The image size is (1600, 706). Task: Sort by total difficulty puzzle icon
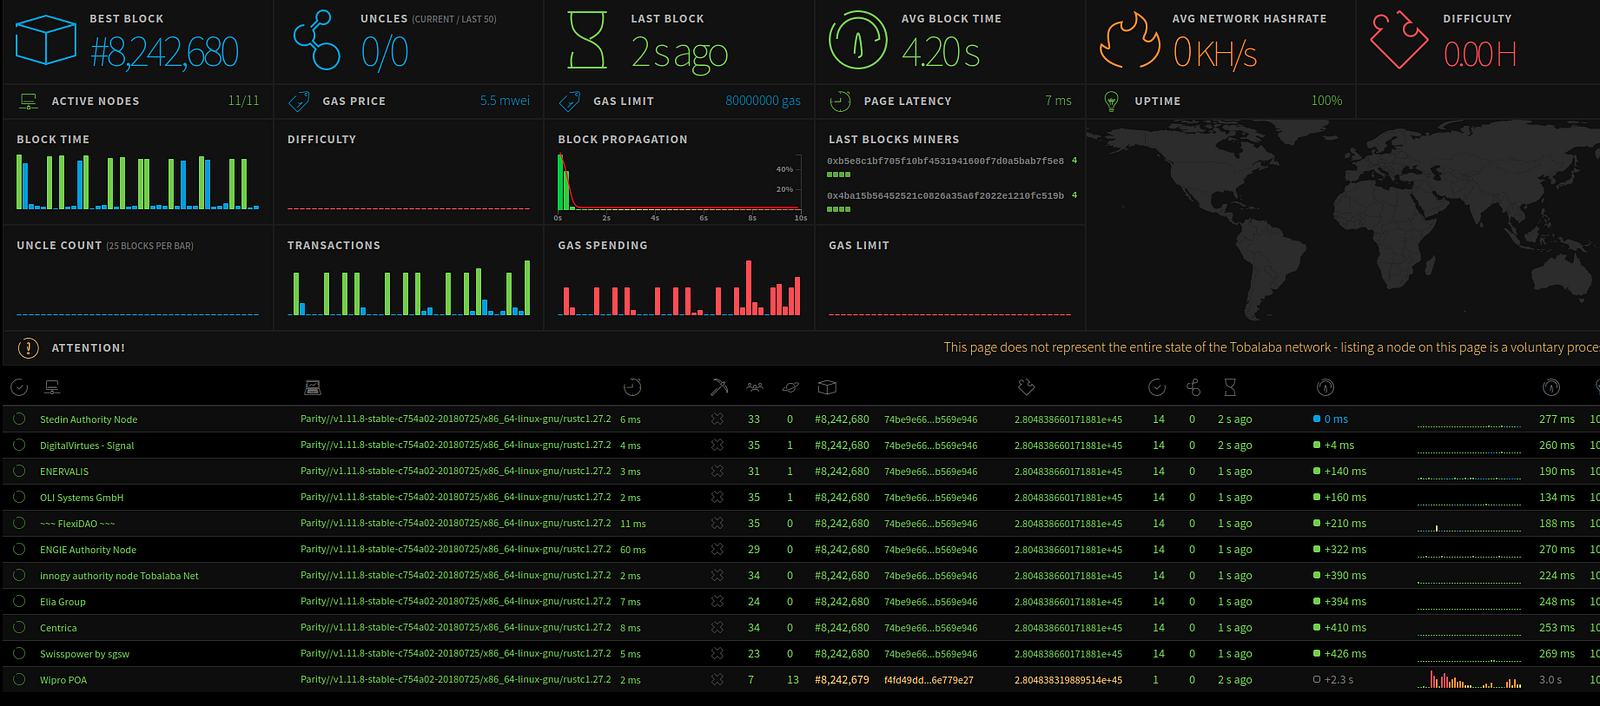1026,387
